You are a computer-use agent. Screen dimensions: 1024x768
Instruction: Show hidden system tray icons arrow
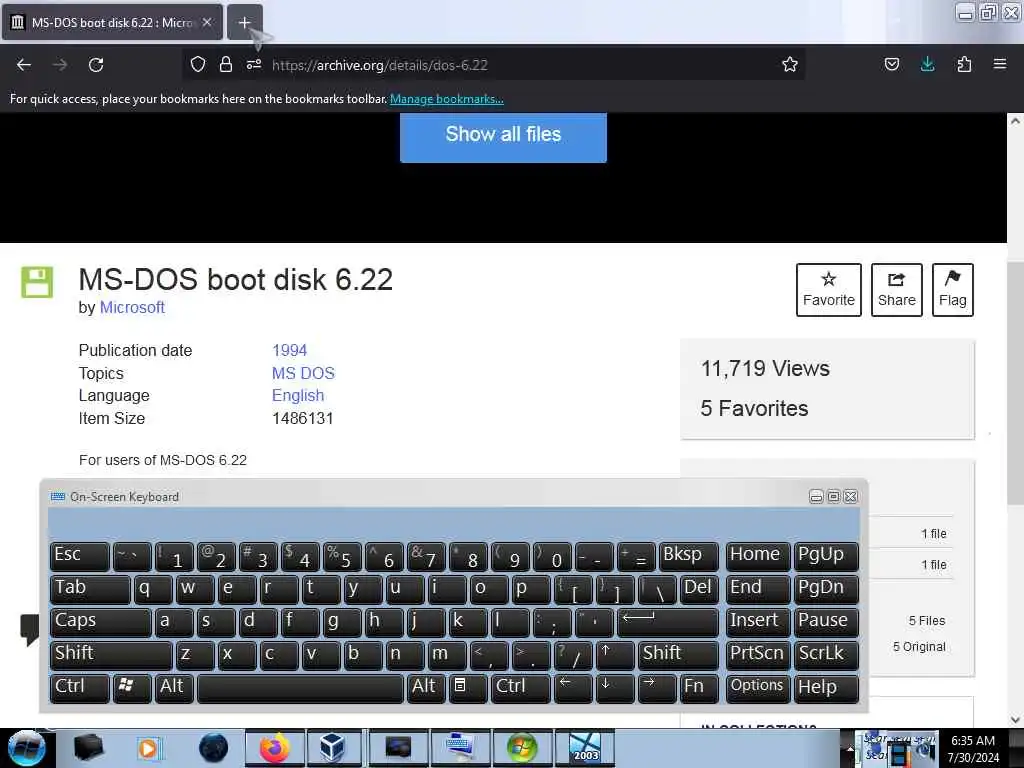849,749
